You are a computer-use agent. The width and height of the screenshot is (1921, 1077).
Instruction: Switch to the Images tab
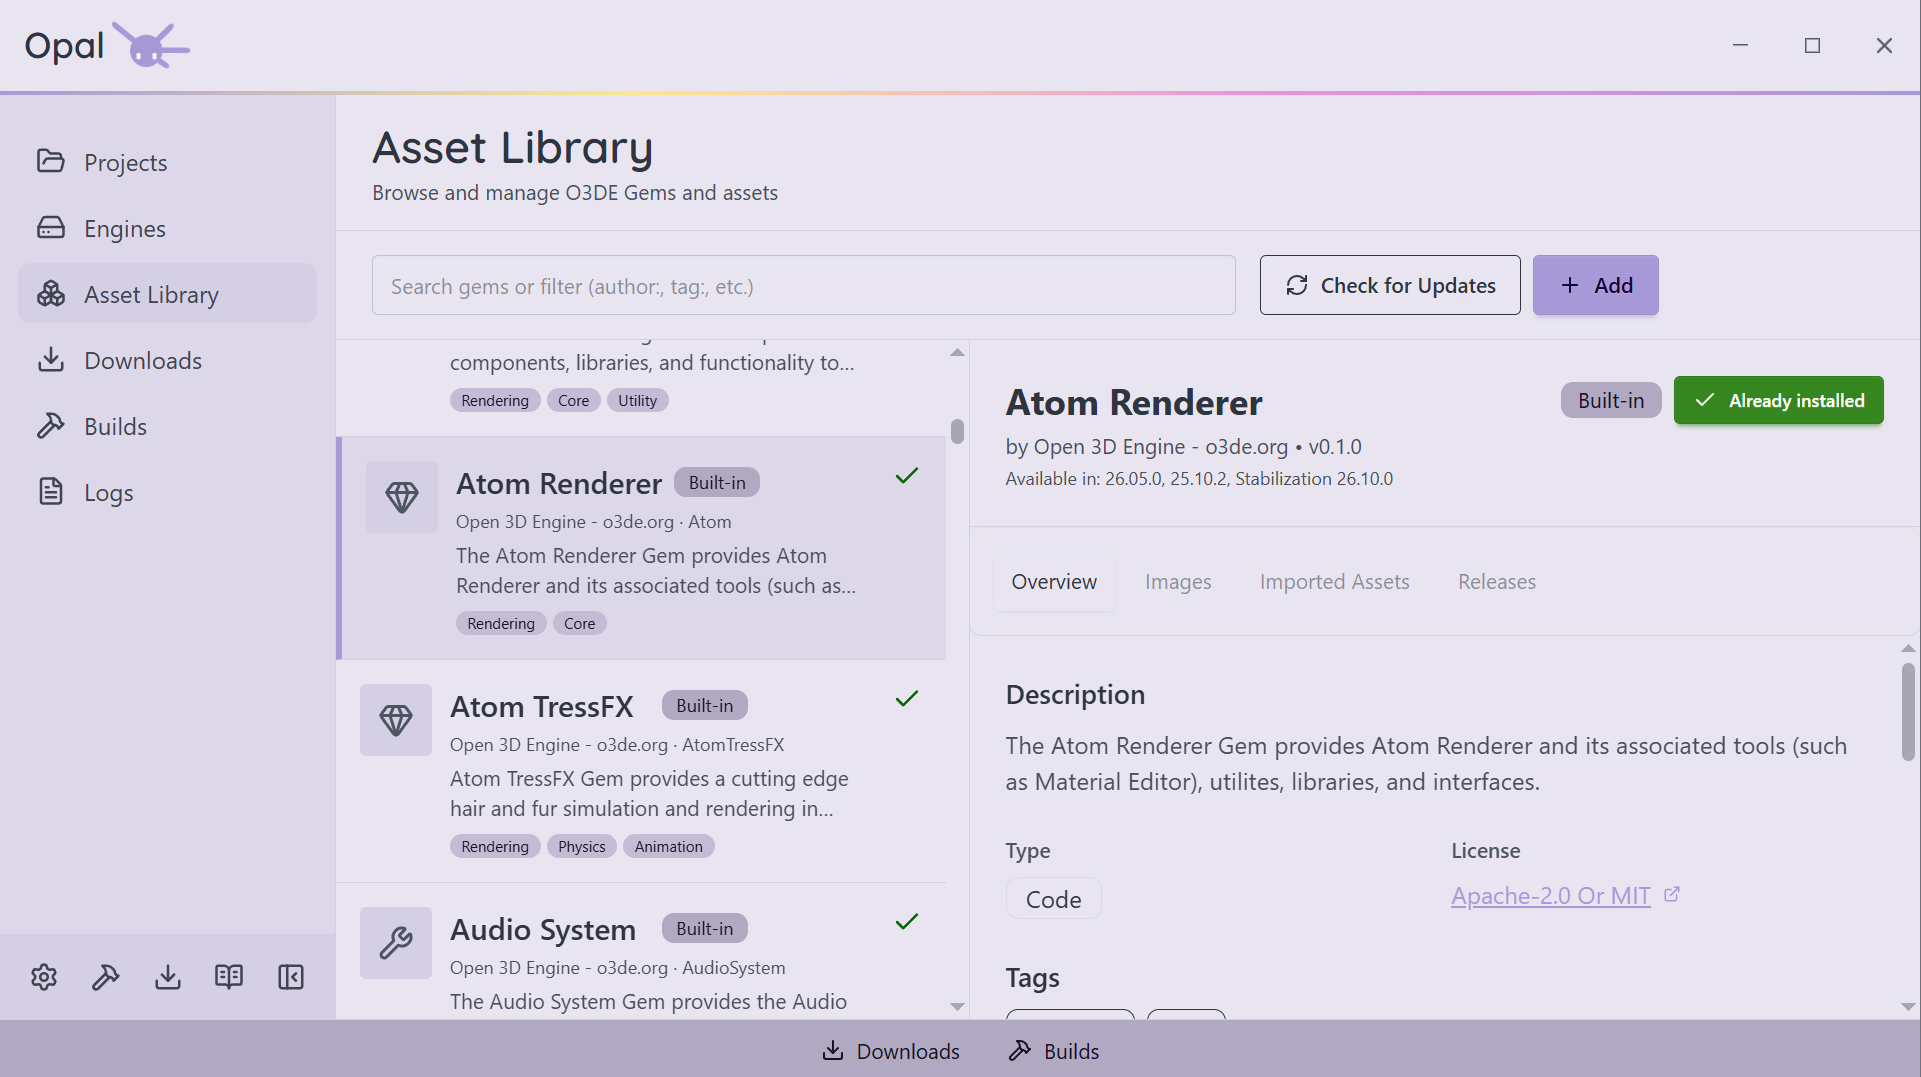(x=1178, y=582)
